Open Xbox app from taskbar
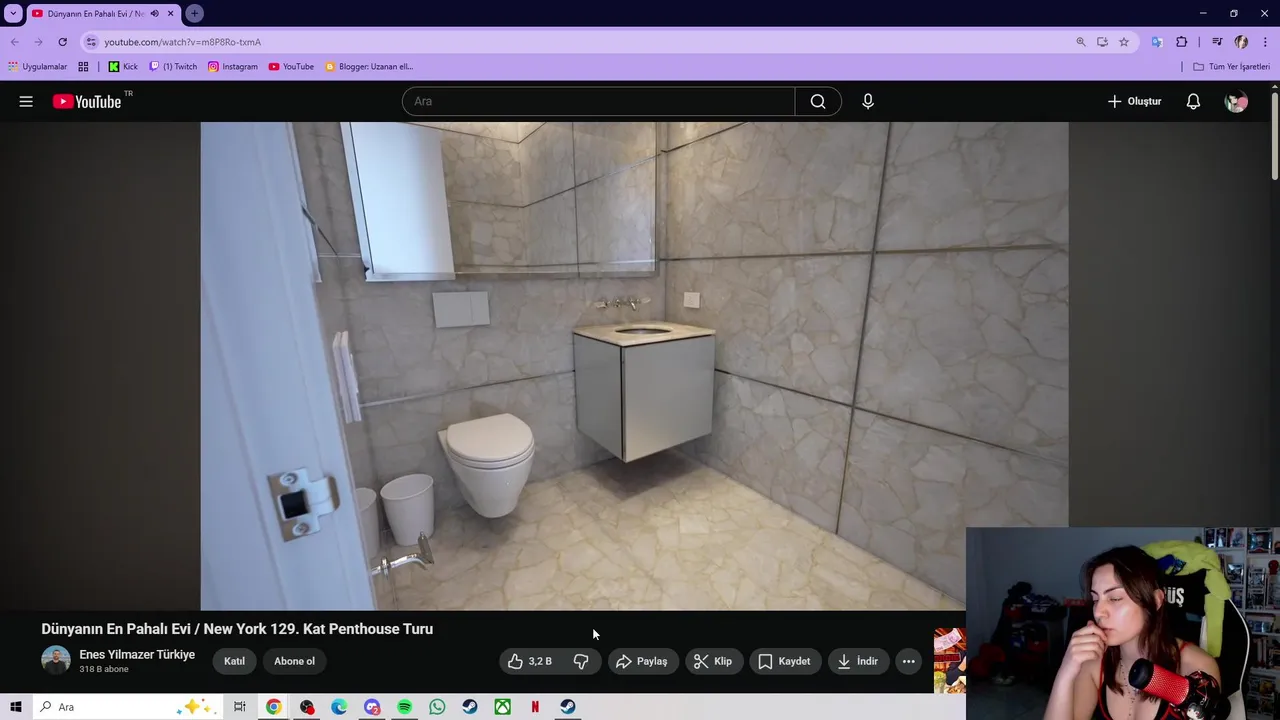Image resolution: width=1280 pixels, height=720 pixels. 502,707
